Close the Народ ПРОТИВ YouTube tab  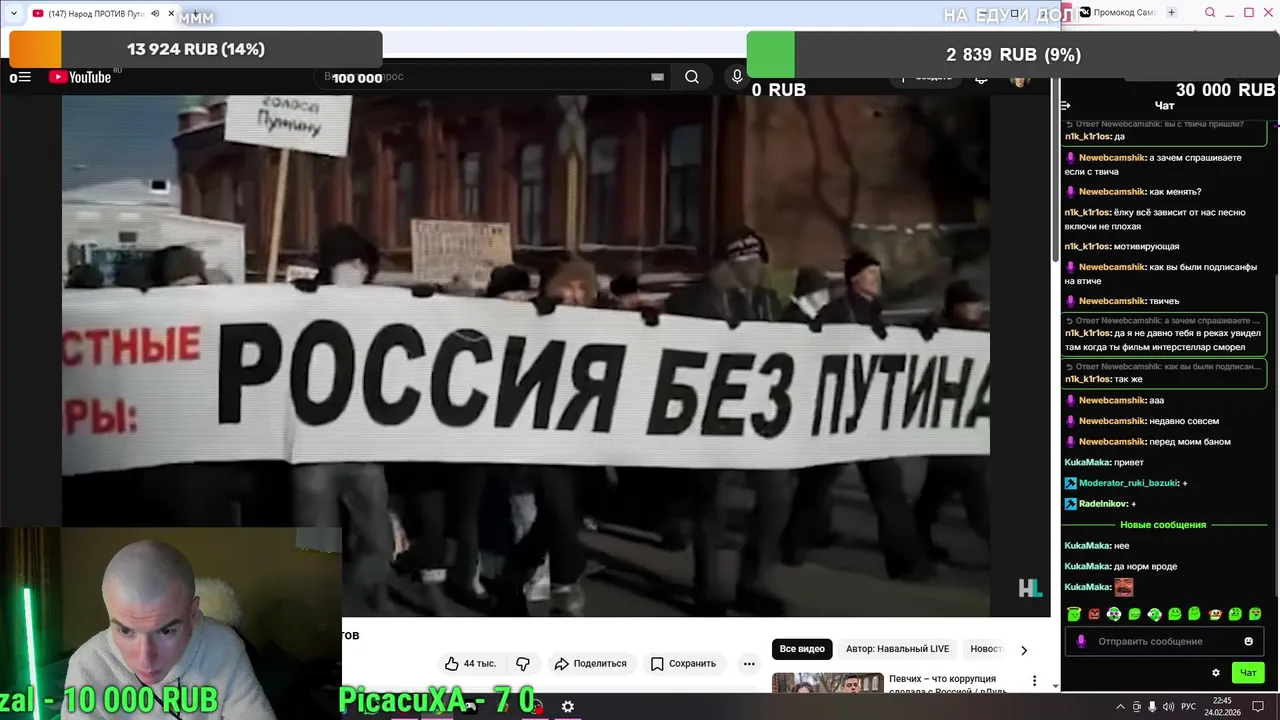(x=171, y=14)
